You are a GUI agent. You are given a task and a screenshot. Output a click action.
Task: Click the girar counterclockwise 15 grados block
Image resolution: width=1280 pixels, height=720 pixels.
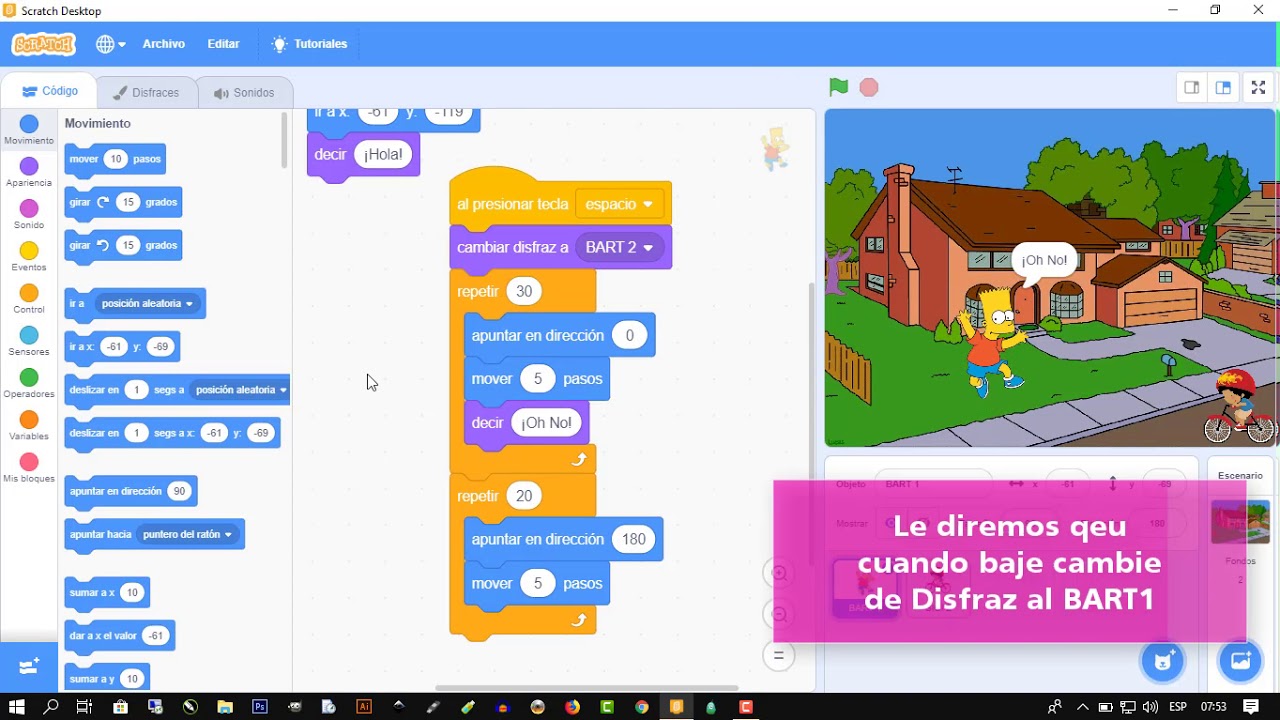[x=123, y=245]
